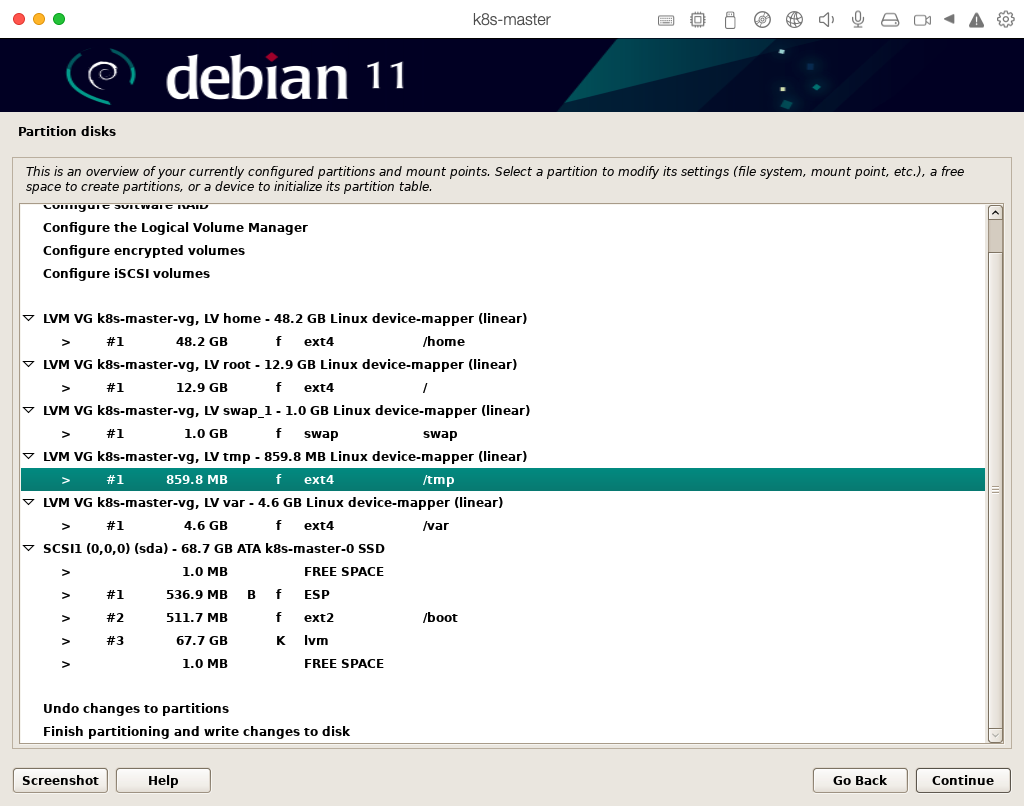Click the Go Back button

coord(859,780)
